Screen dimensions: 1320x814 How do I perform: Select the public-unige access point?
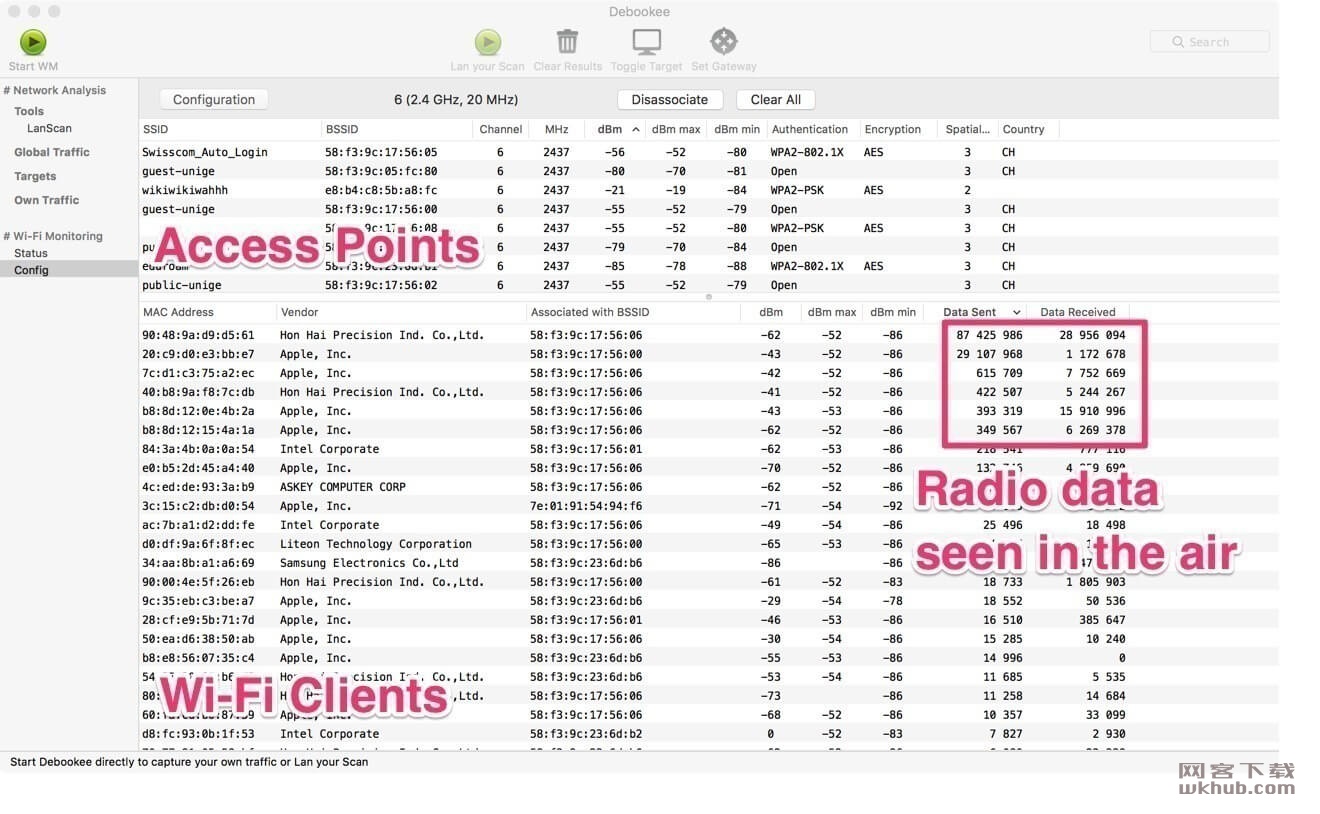coord(708,285)
